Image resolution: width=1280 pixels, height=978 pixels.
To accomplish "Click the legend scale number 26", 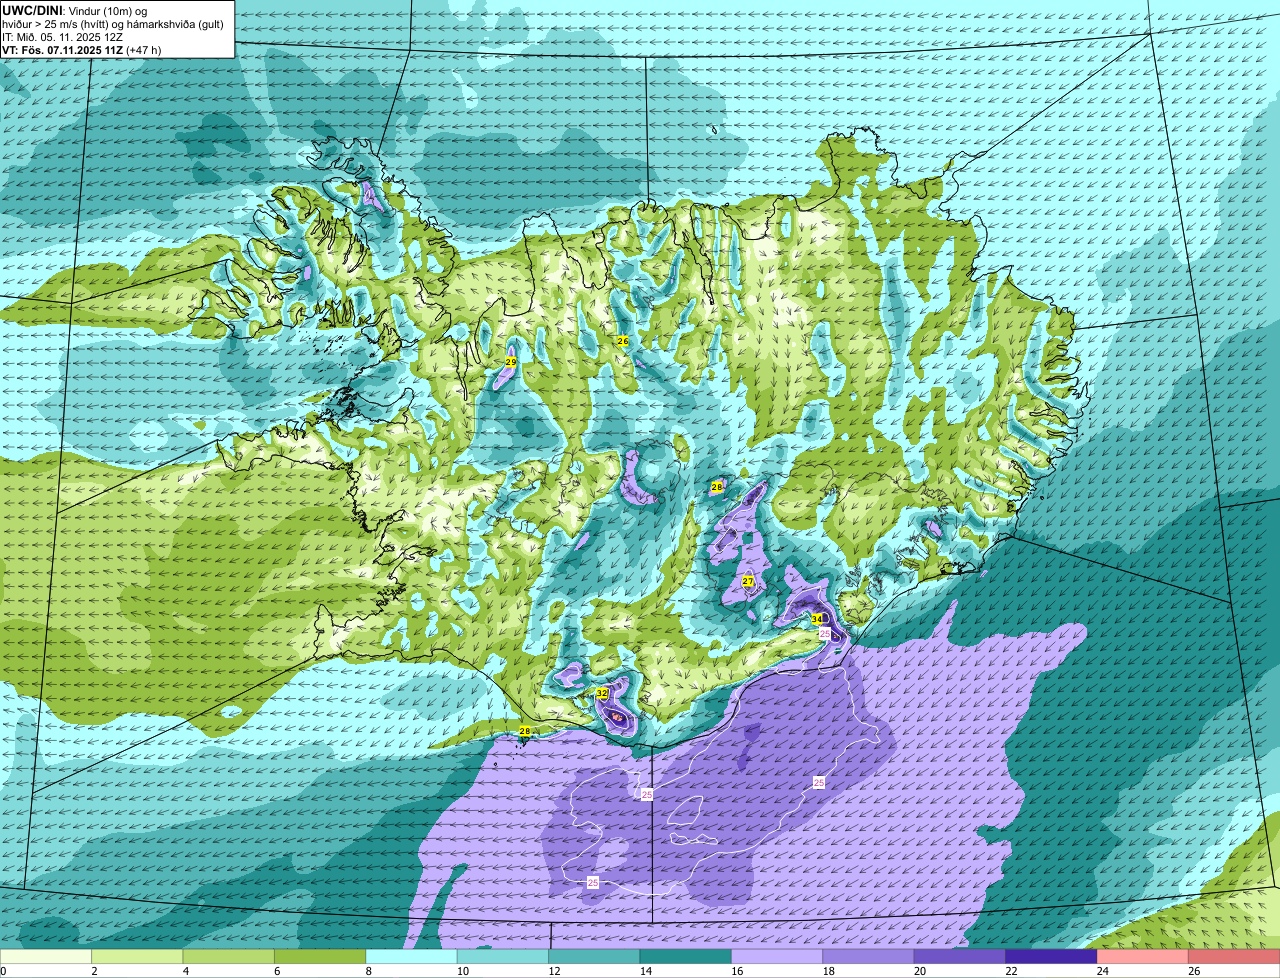I will (1194, 971).
